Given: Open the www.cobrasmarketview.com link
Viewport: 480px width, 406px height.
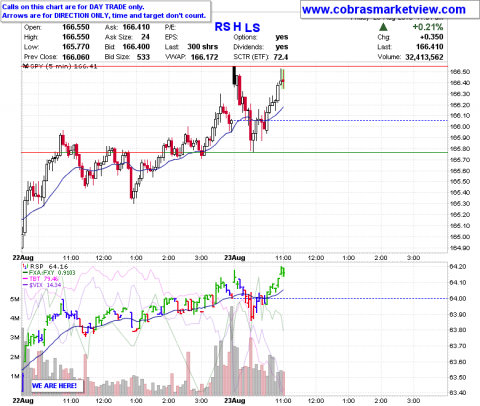Looking at the screenshot, I should (x=383, y=10).
